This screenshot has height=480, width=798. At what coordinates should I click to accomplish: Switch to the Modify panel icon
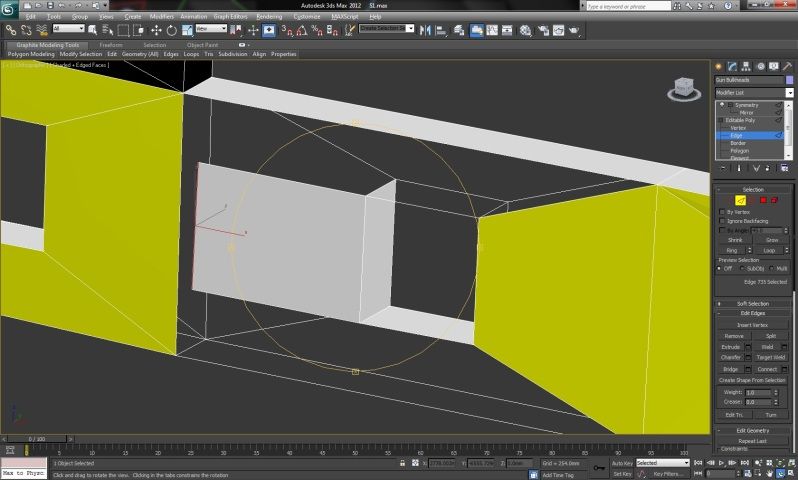coord(732,67)
